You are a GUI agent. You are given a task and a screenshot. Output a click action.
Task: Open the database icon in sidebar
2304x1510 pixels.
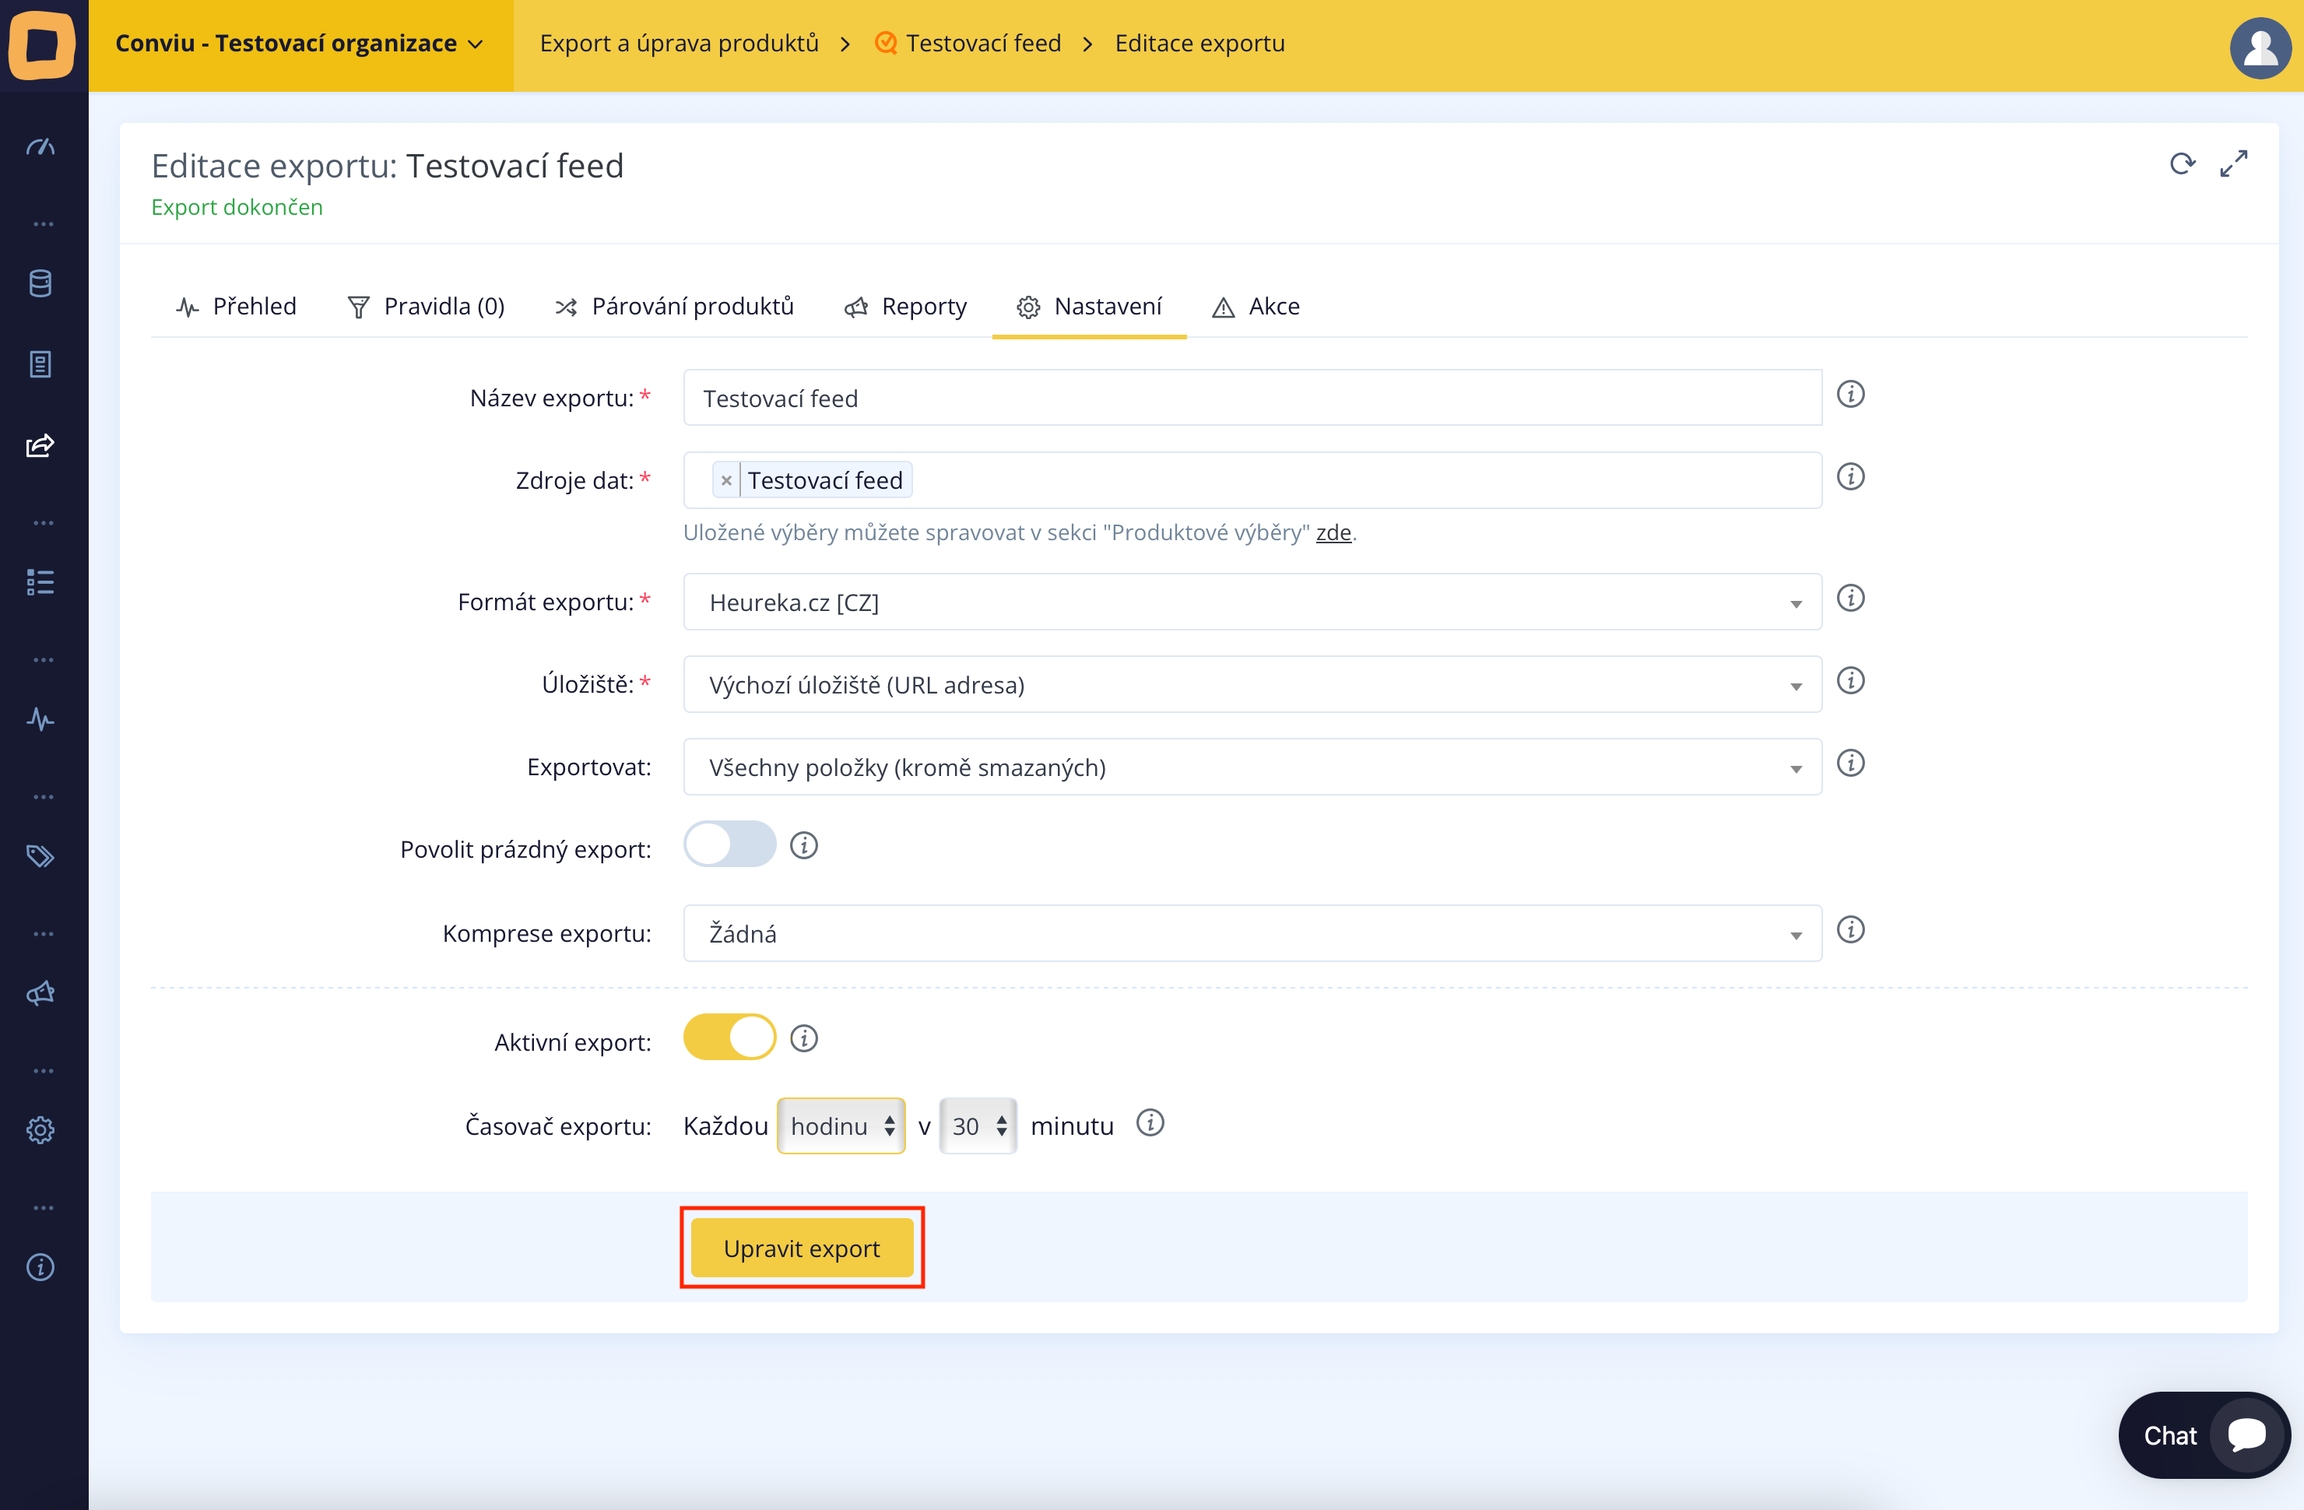(x=40, y=284)
